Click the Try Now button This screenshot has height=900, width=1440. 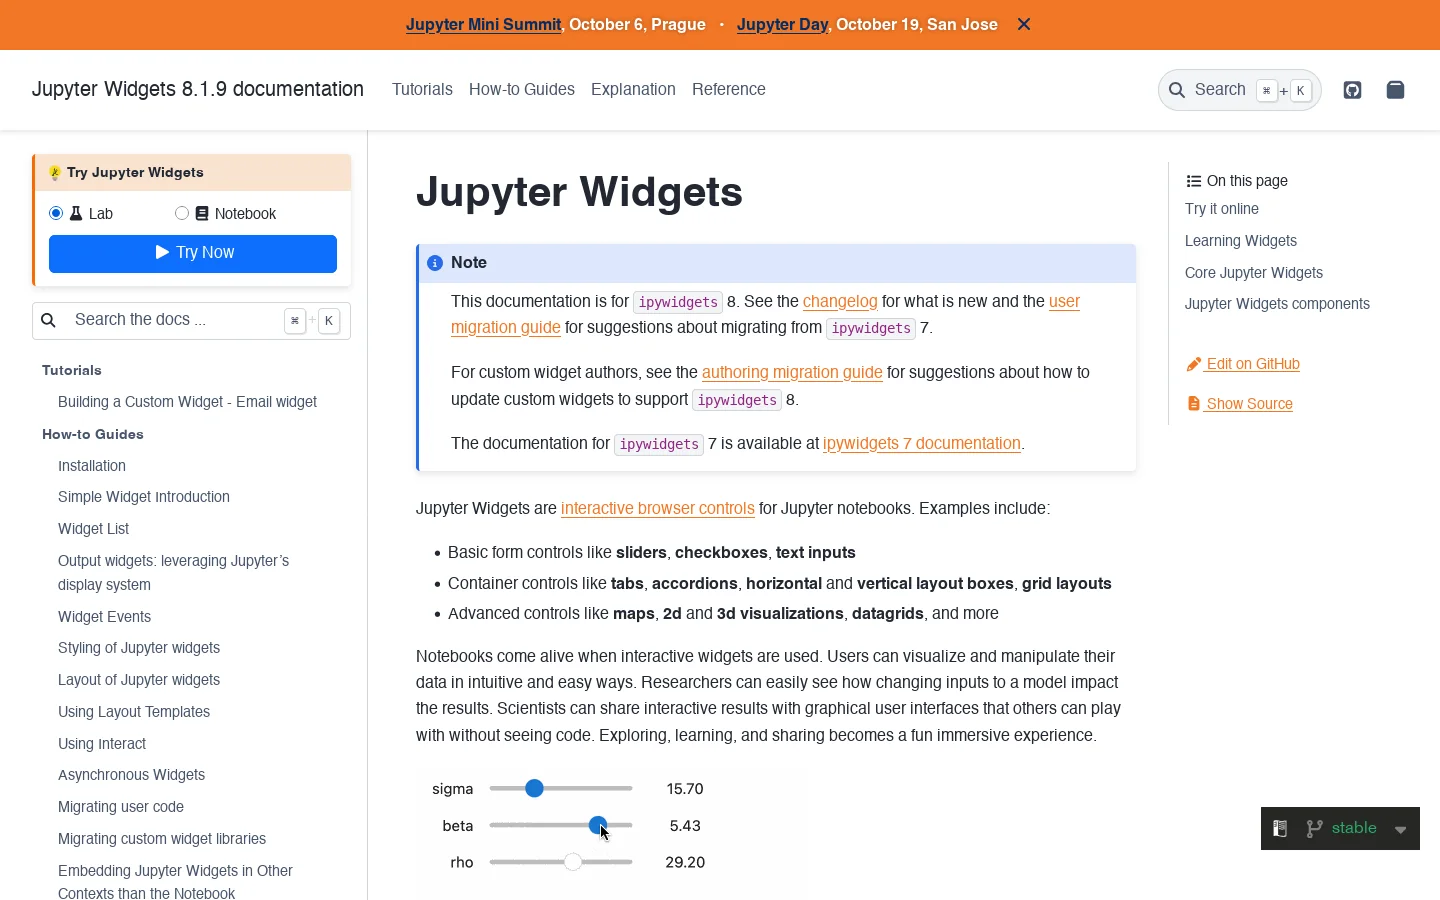(193, 253)
